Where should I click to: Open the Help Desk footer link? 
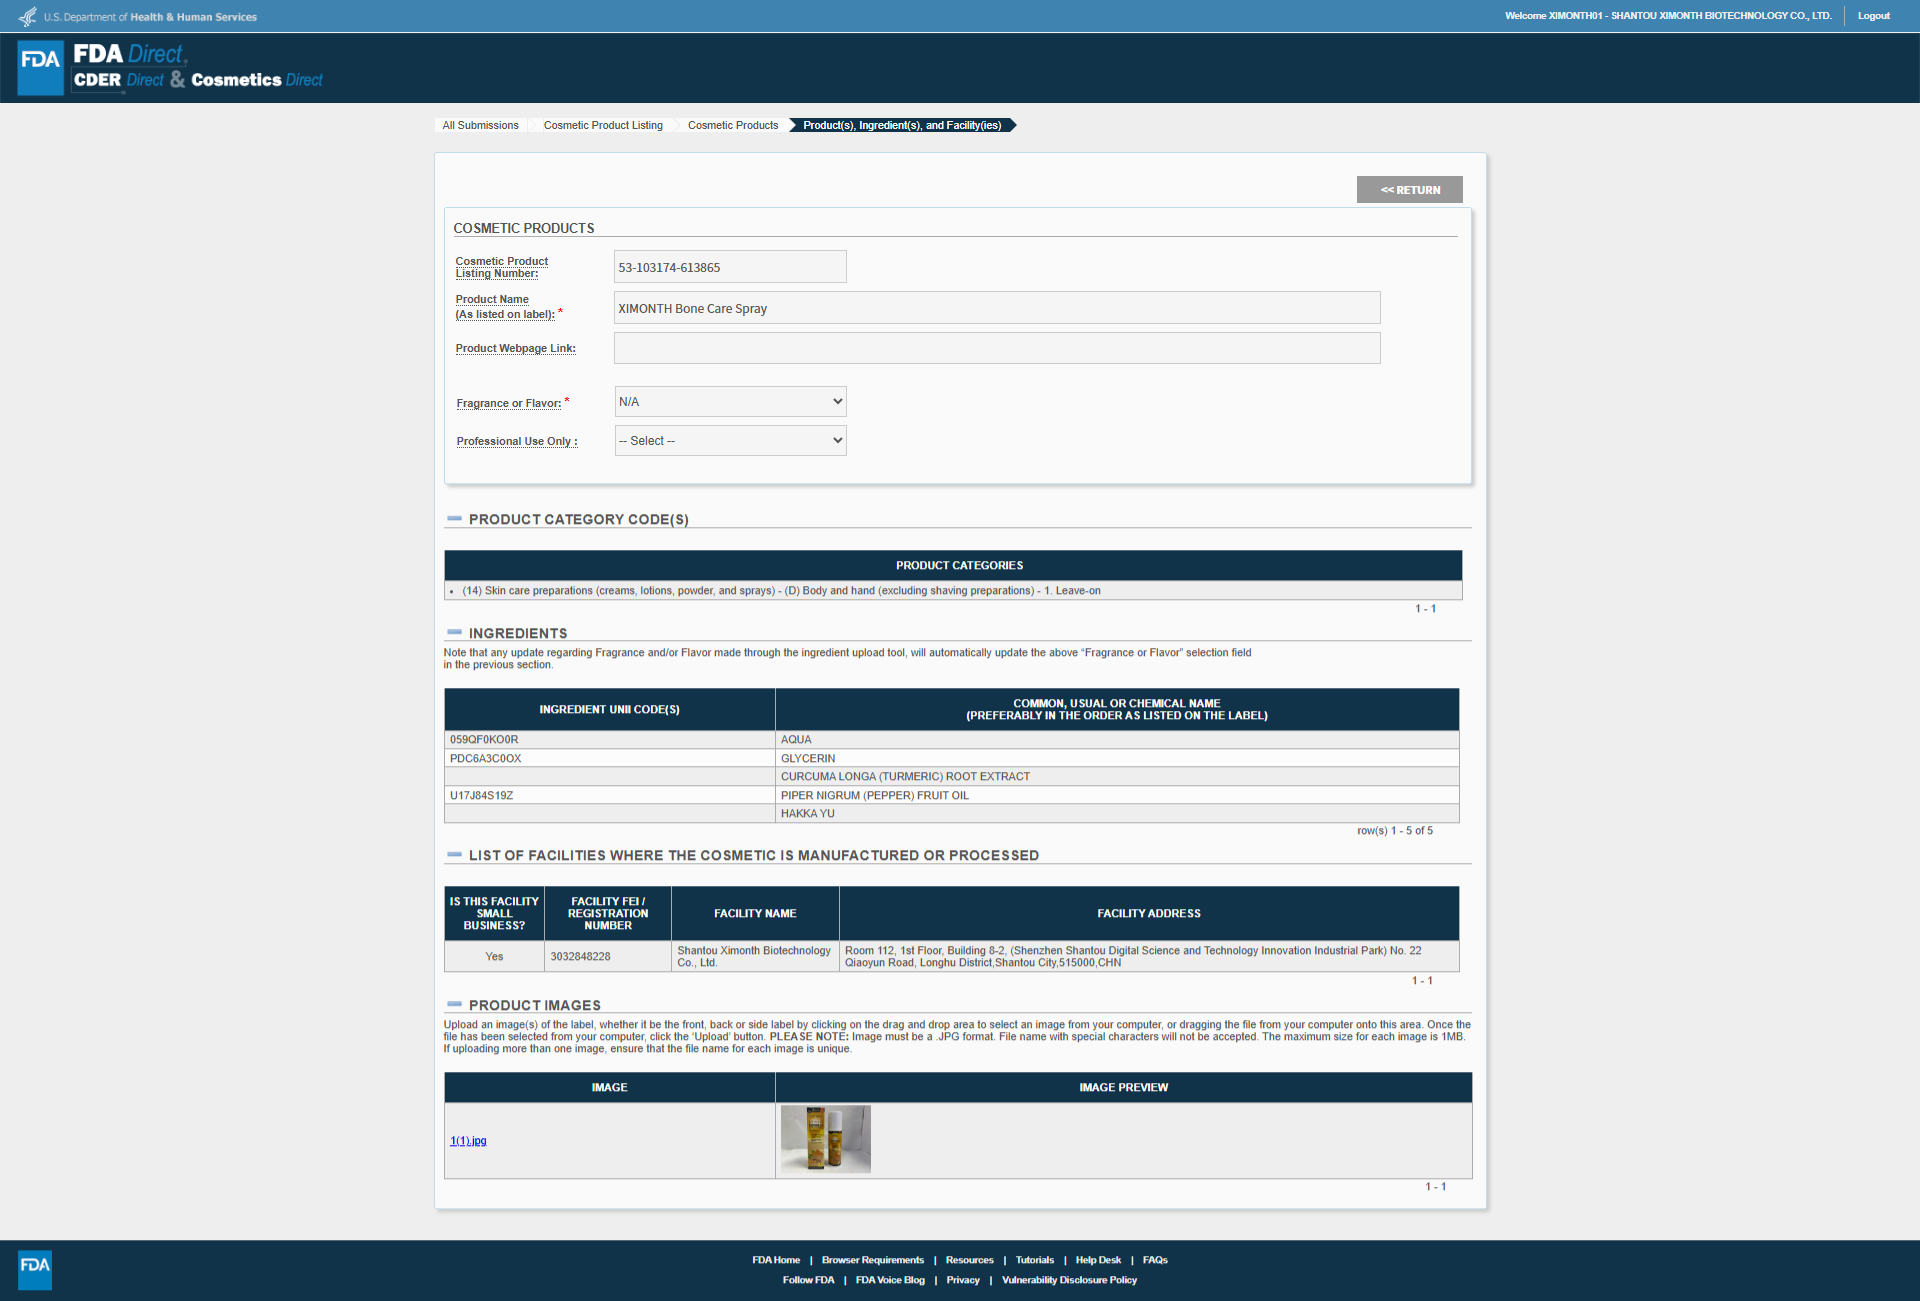coord(1098,1260)
